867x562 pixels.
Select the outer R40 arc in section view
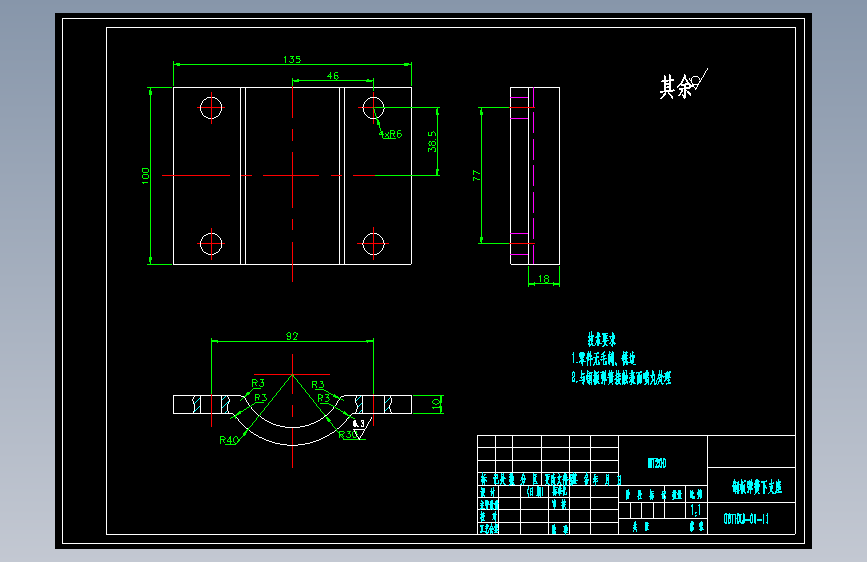(292, 444)
